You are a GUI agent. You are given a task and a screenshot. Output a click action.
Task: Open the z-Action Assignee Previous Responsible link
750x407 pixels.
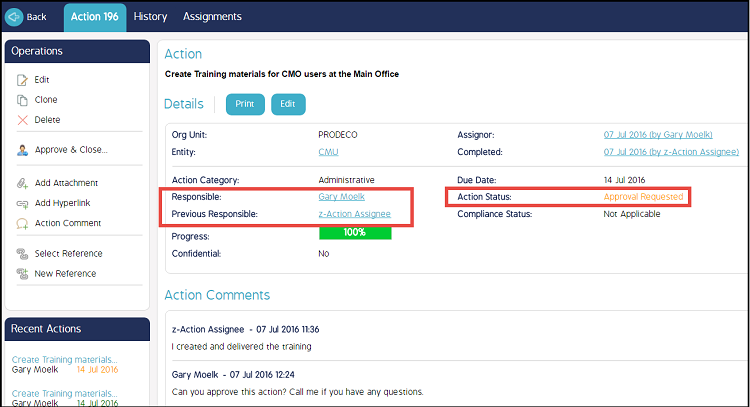tap(354, 214)
